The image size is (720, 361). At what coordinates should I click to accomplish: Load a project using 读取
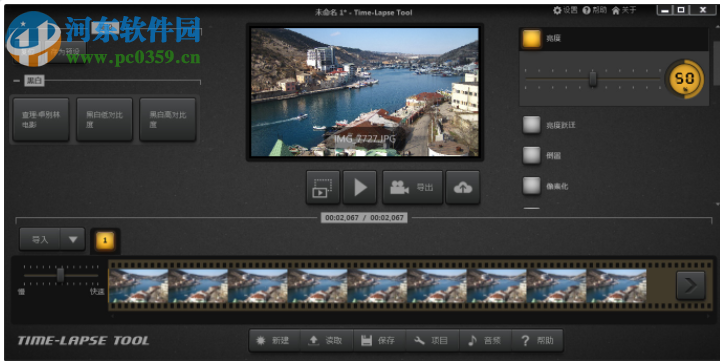click(327, 341)
